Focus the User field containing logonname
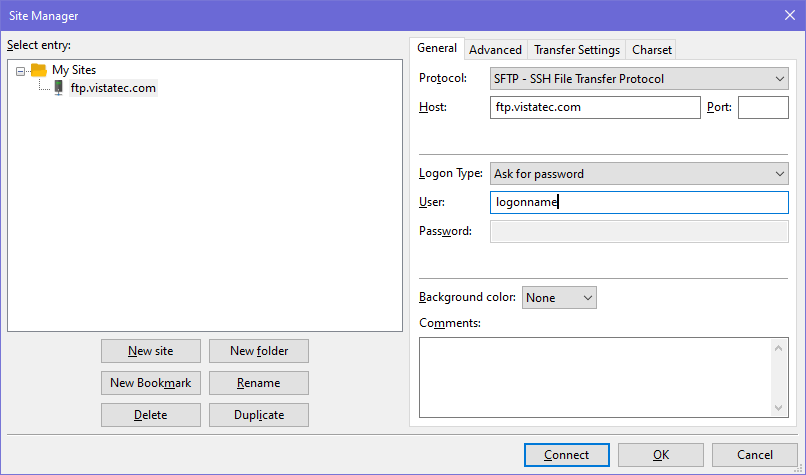806x475 pixels. coord(639,203)
